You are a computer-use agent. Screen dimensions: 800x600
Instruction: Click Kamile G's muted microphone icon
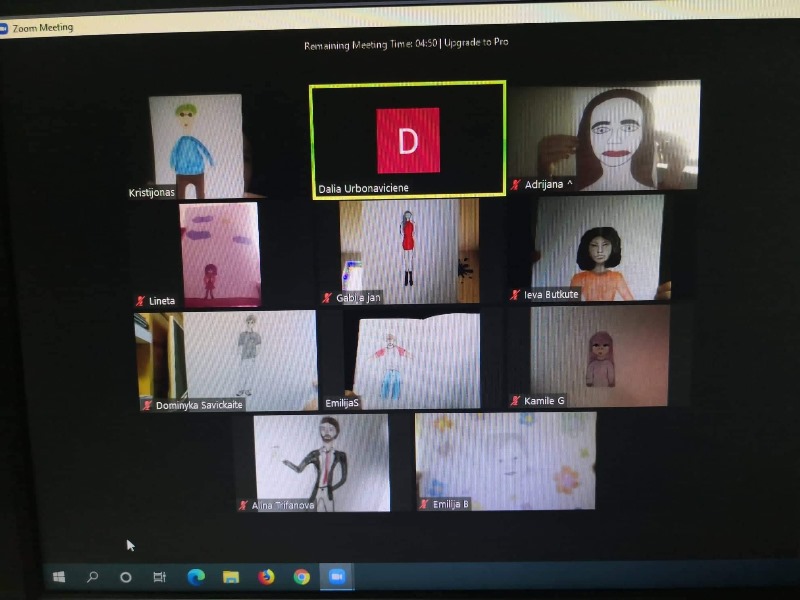tap(515, 401)
